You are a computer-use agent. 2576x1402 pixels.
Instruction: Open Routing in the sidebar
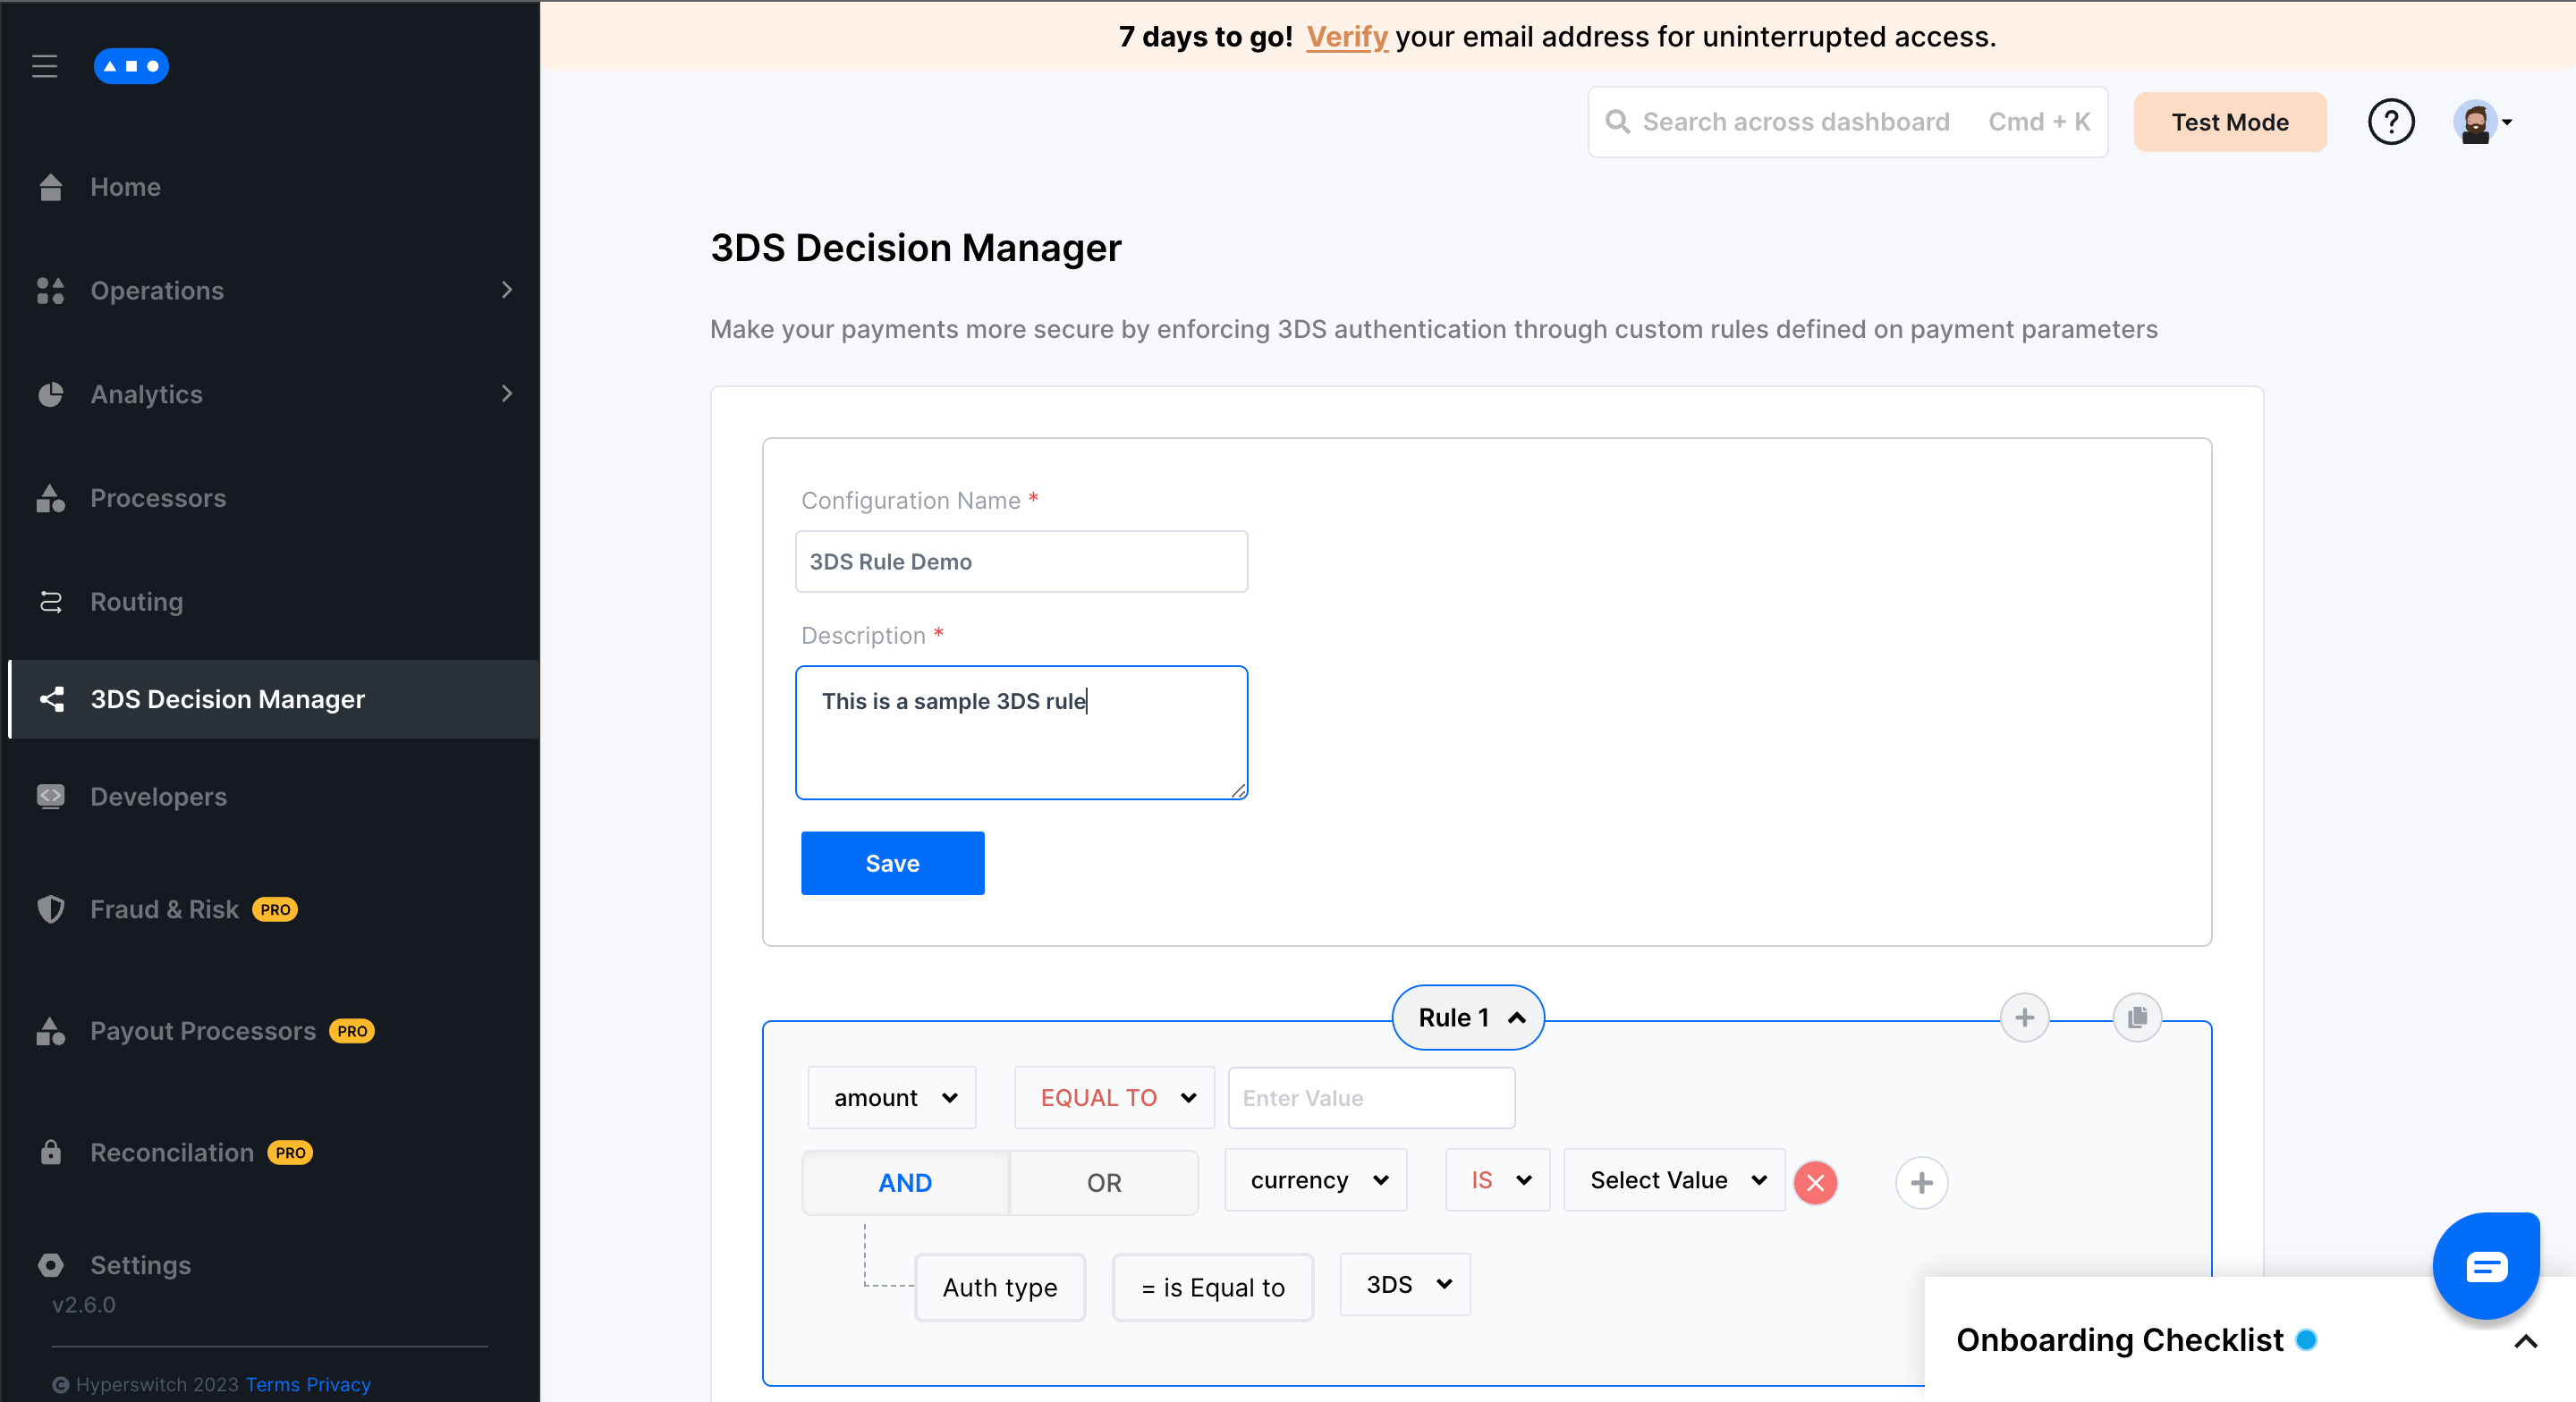[x=137, y=601]
